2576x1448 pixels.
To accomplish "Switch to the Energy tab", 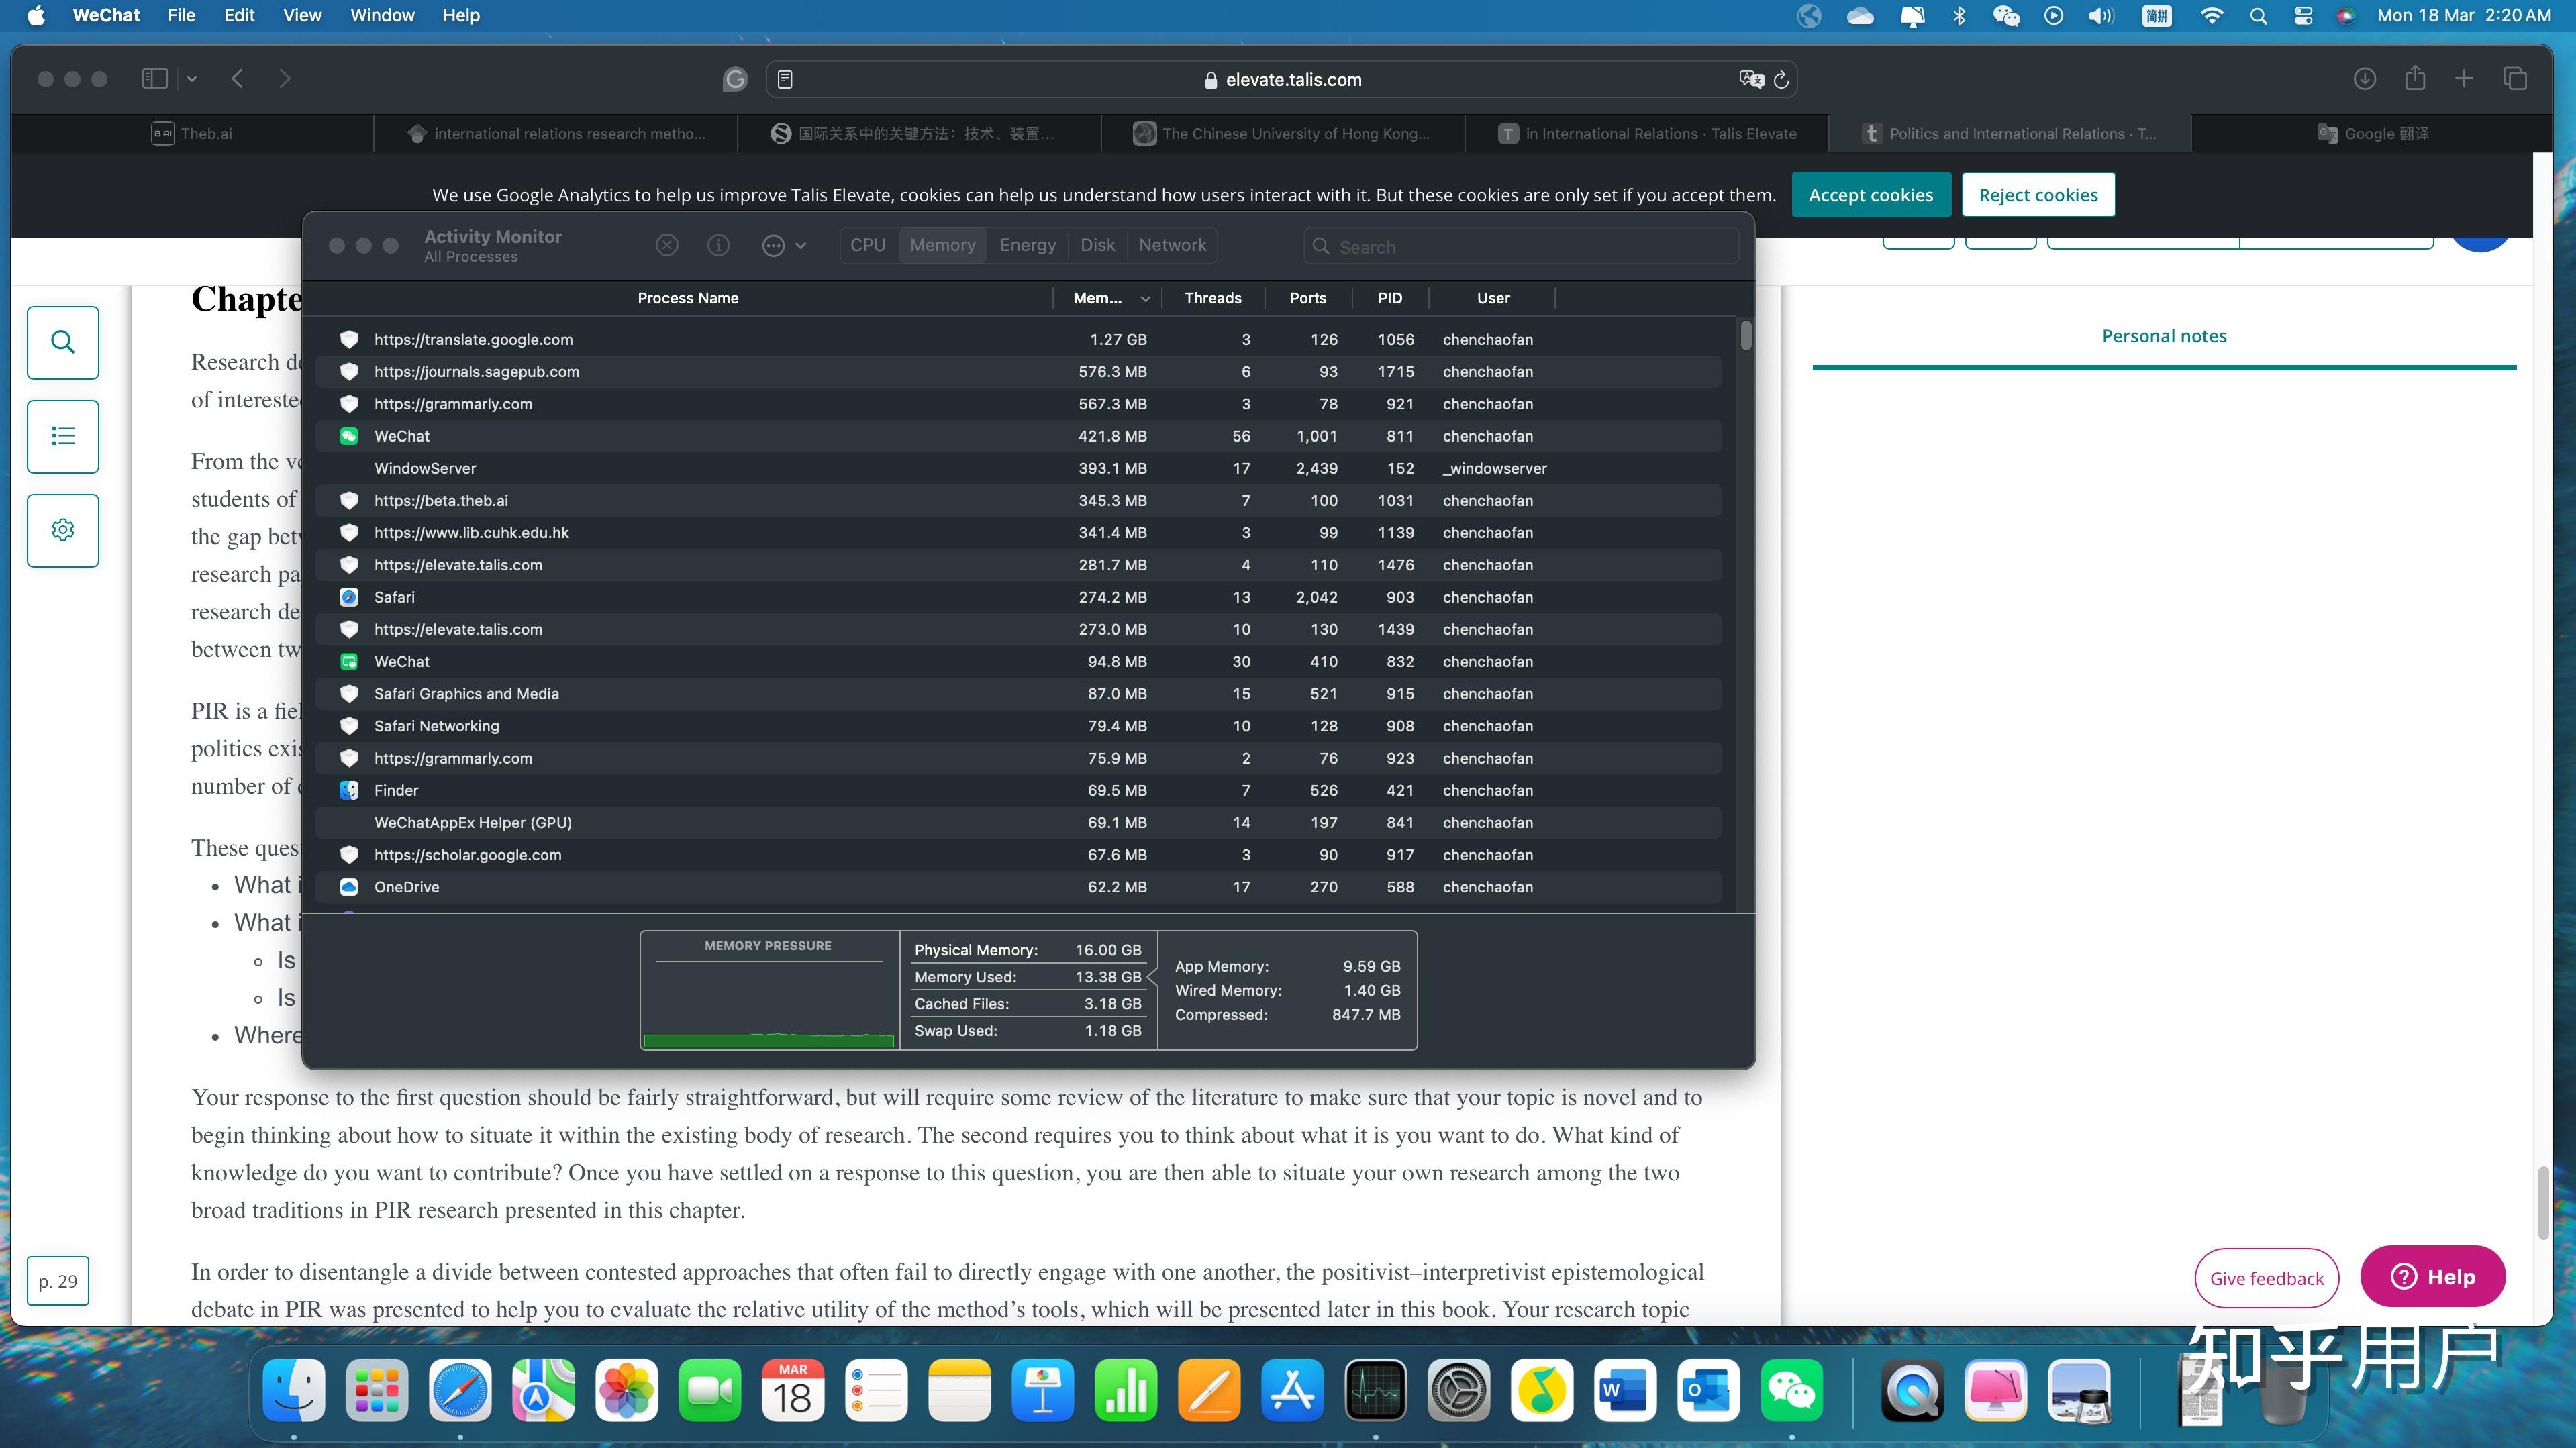I will 1027,245.
